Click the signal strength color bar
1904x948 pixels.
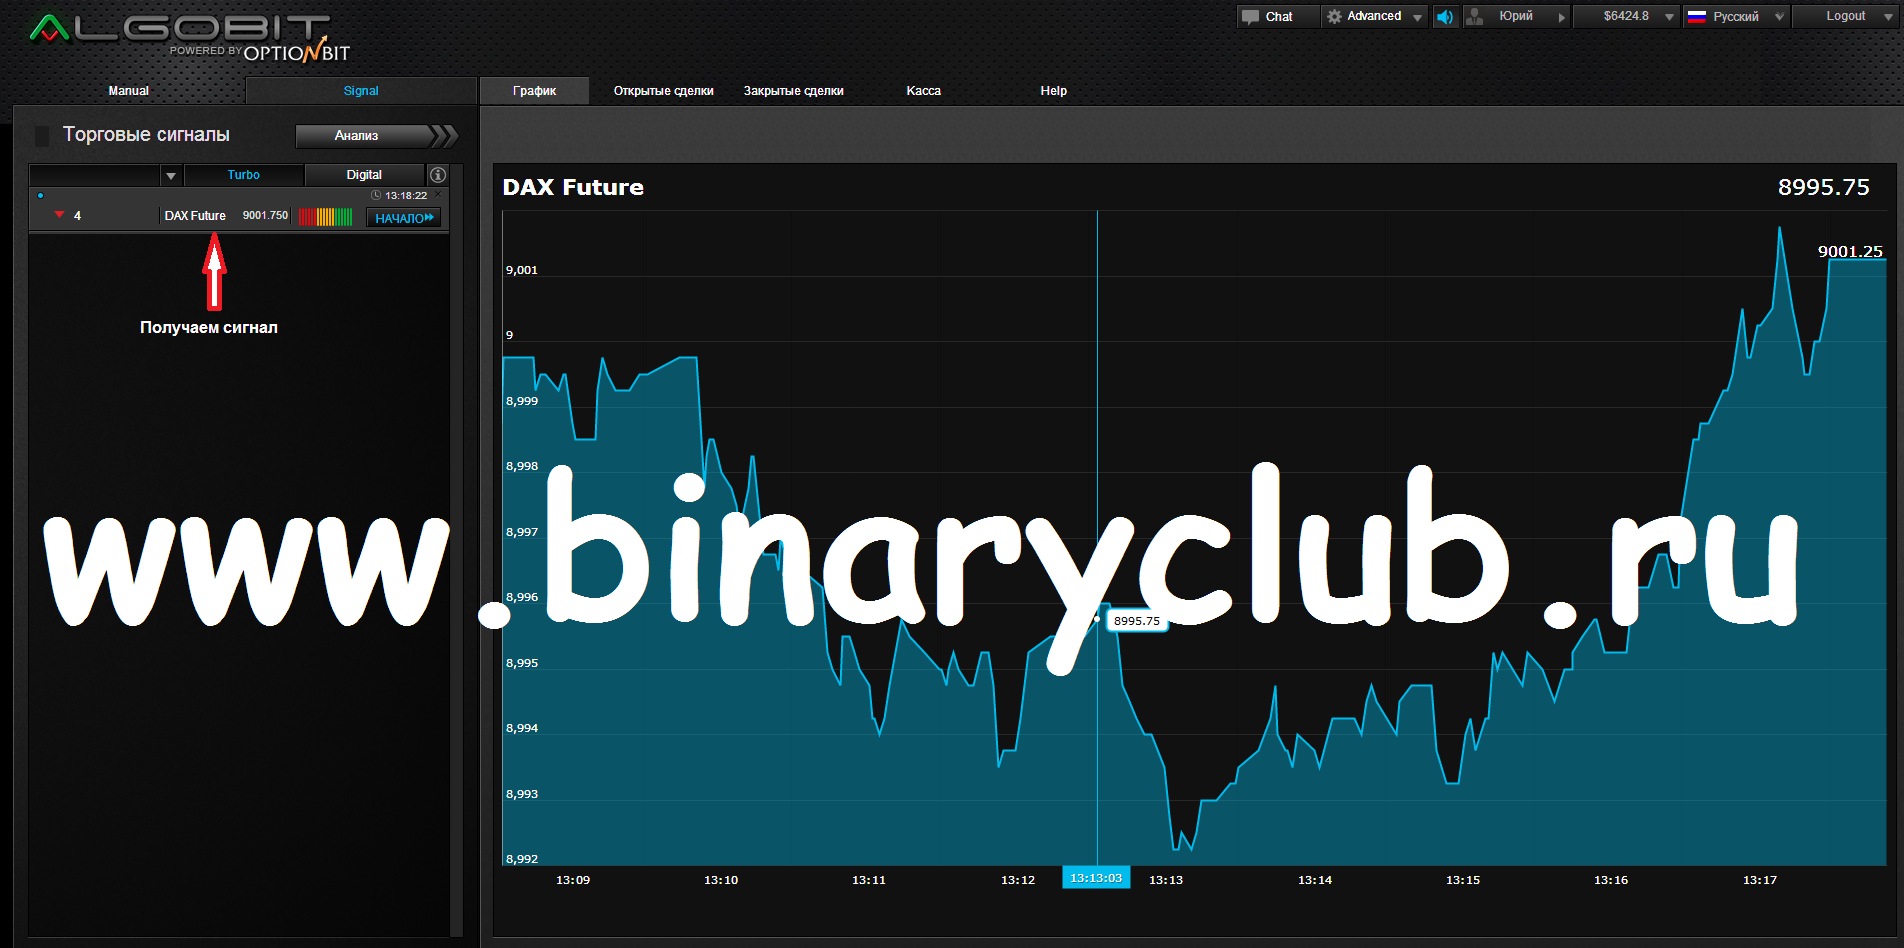(326, 217)
